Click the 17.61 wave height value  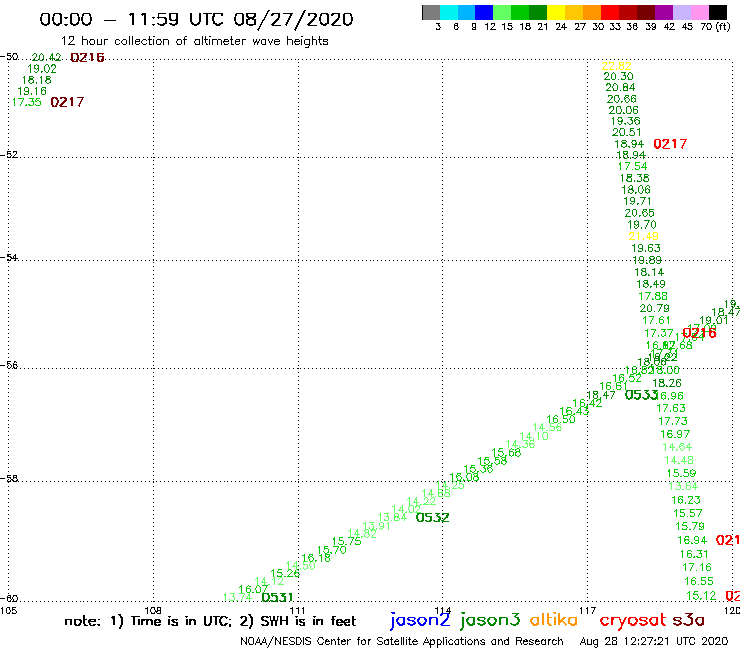656,320
